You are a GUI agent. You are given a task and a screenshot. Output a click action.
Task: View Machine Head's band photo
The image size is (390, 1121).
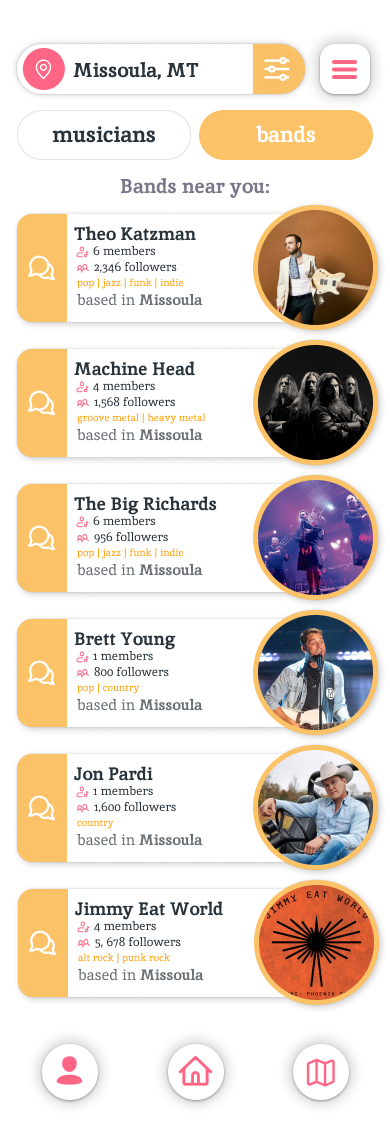tap(315, 403)
